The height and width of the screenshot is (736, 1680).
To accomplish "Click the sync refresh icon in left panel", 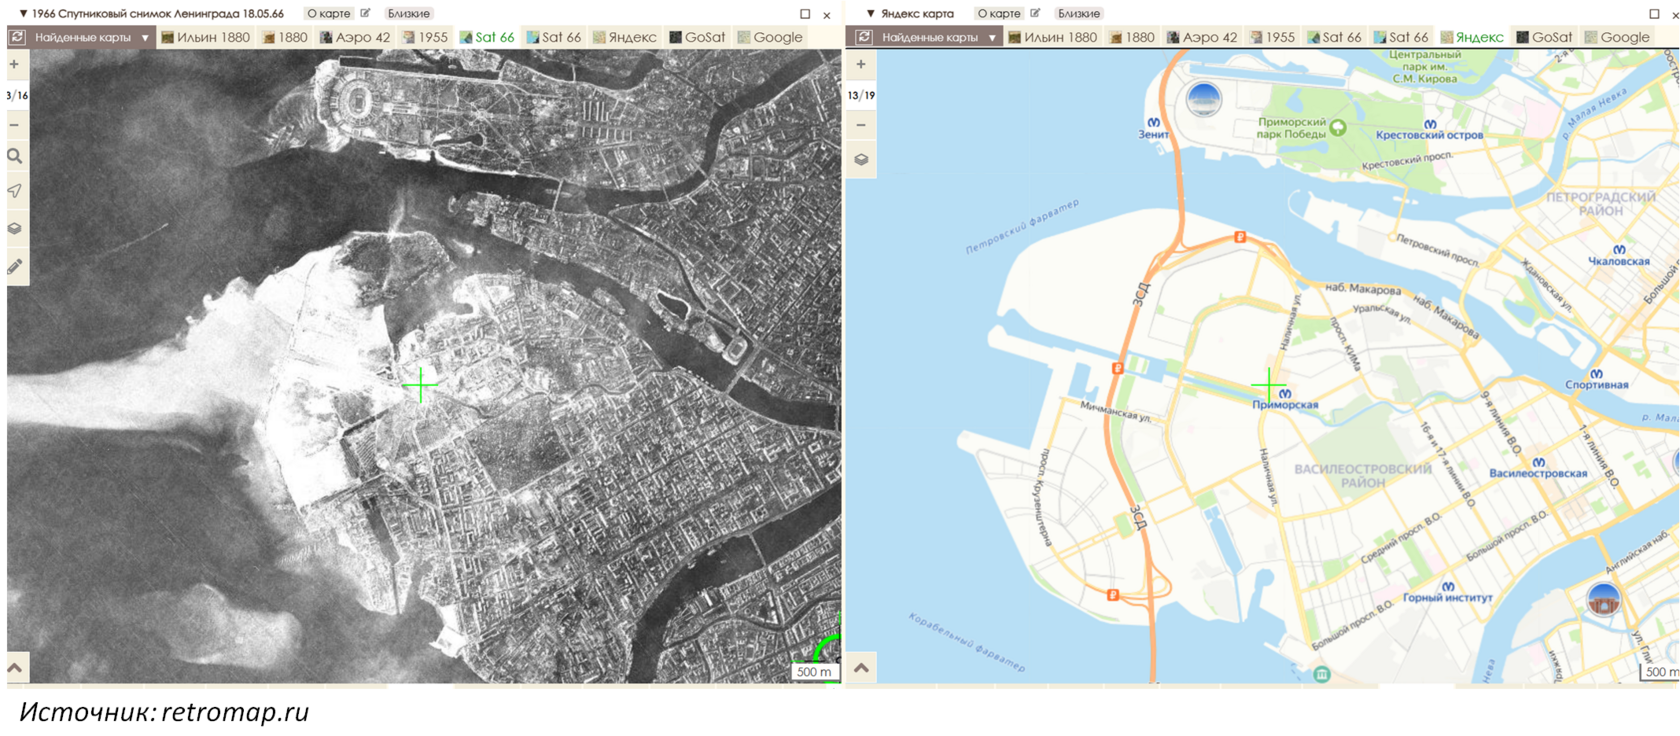I will click(x=17, y=37).
